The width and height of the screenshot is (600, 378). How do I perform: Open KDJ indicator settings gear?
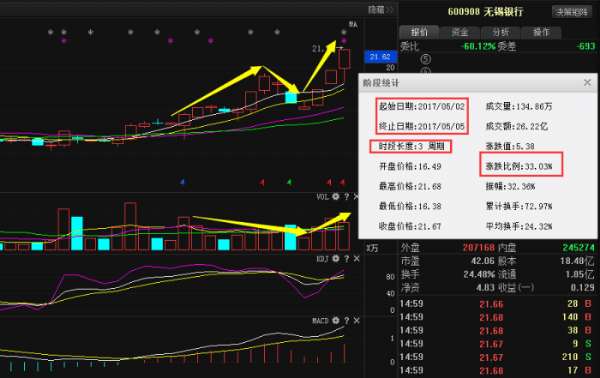click(x=336, y=259)
